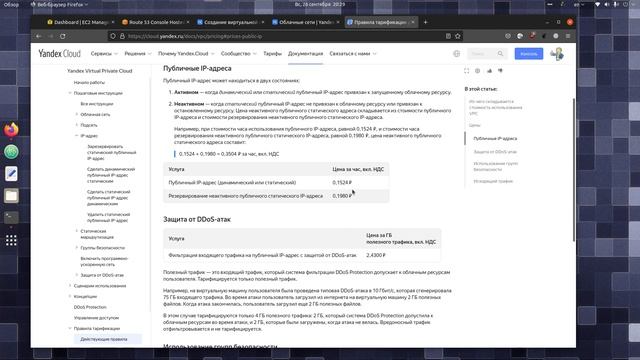Click the article settings gear icon
The width and height of the screenshot is (640, 360).
click(478, 71)
